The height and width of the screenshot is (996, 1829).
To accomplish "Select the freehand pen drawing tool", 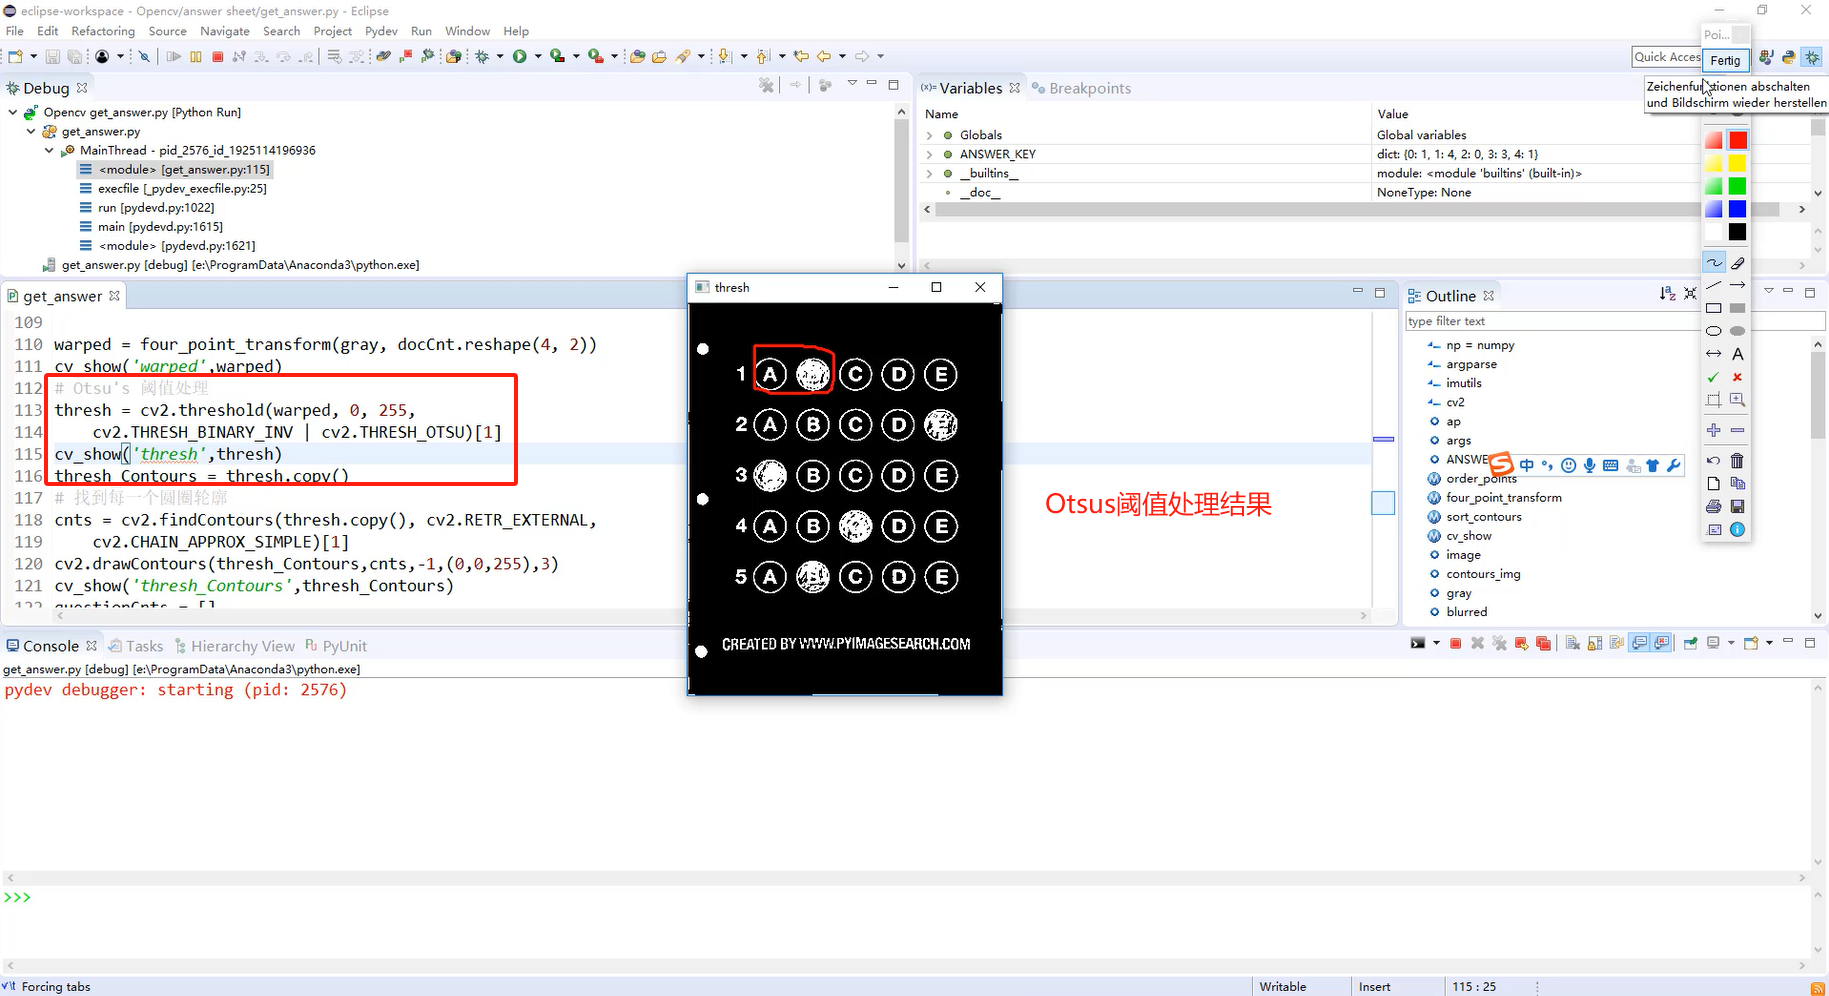I will 1714,263.
